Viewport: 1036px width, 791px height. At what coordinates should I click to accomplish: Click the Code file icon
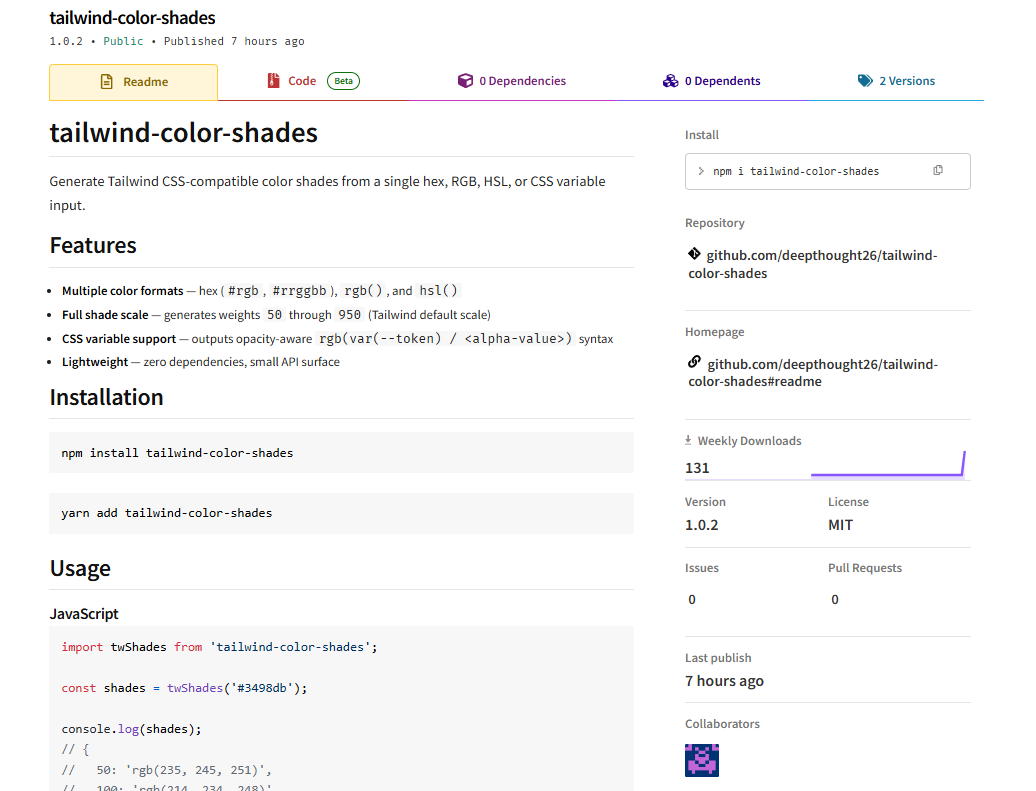click(274, 81)
